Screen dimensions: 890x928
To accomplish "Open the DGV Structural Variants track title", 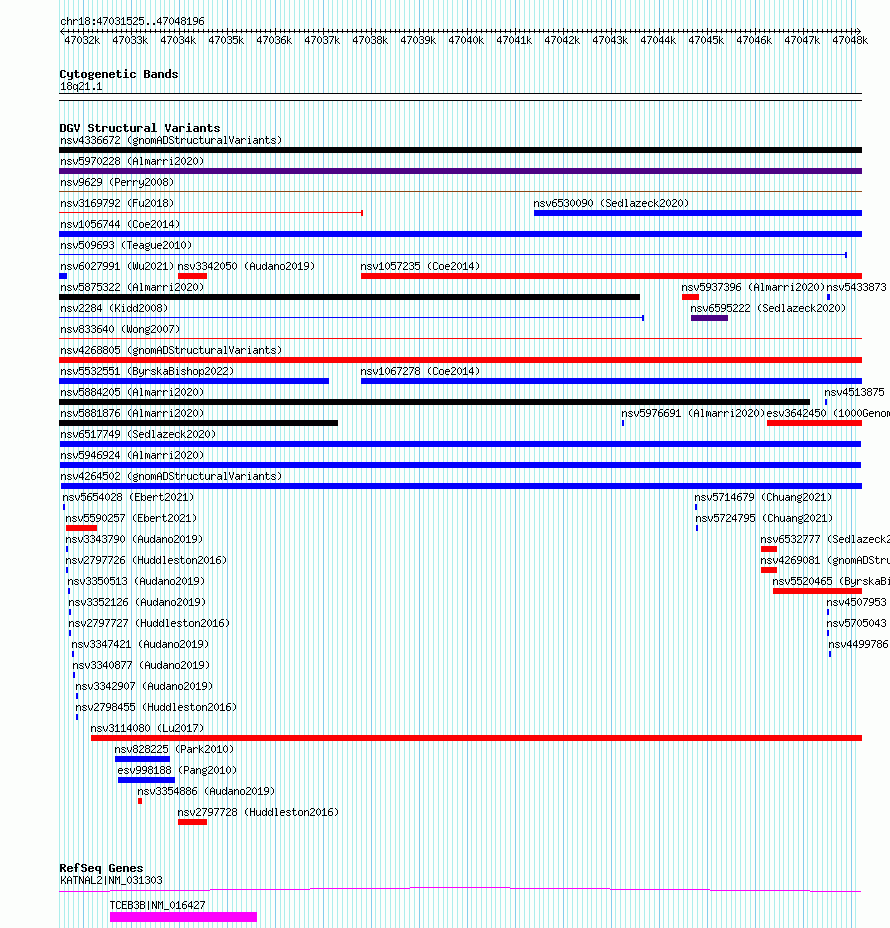I will pyautogui.click(x=140, y=128).
